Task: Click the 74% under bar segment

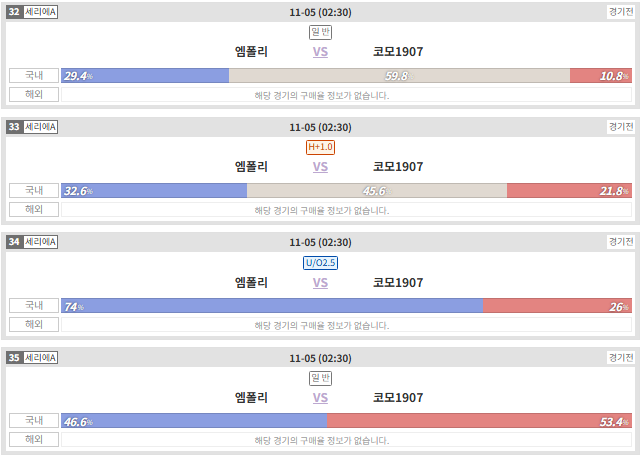Action: pyautogui.click(x=272, y=306)
